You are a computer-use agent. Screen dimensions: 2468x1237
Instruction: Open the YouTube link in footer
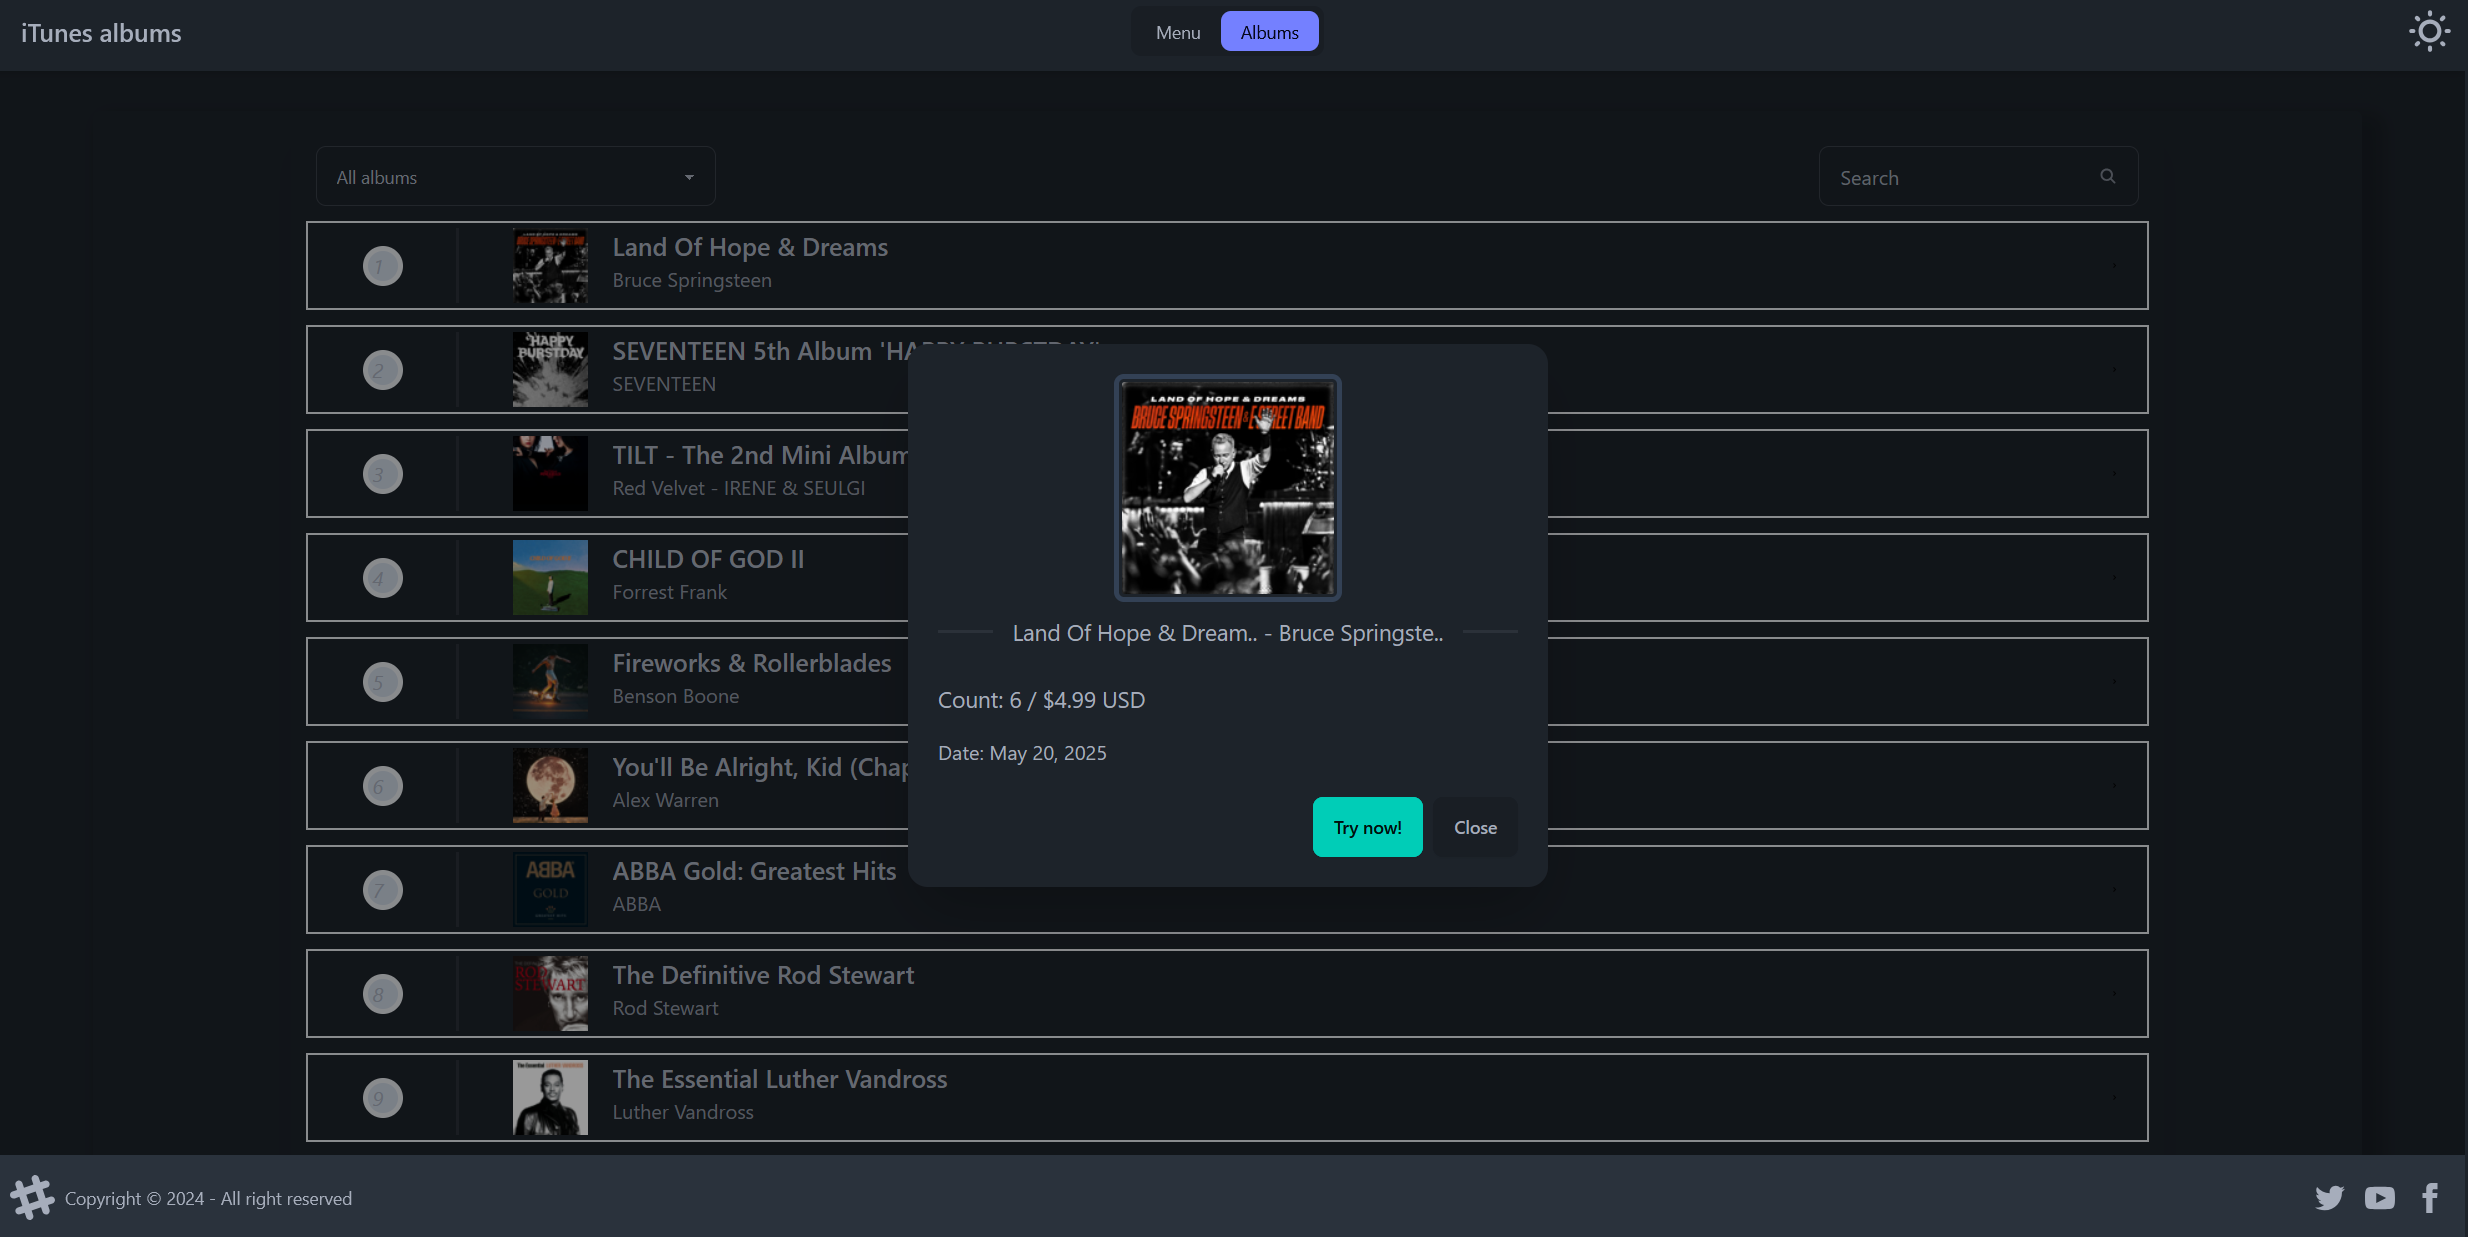(2380, 1197)
